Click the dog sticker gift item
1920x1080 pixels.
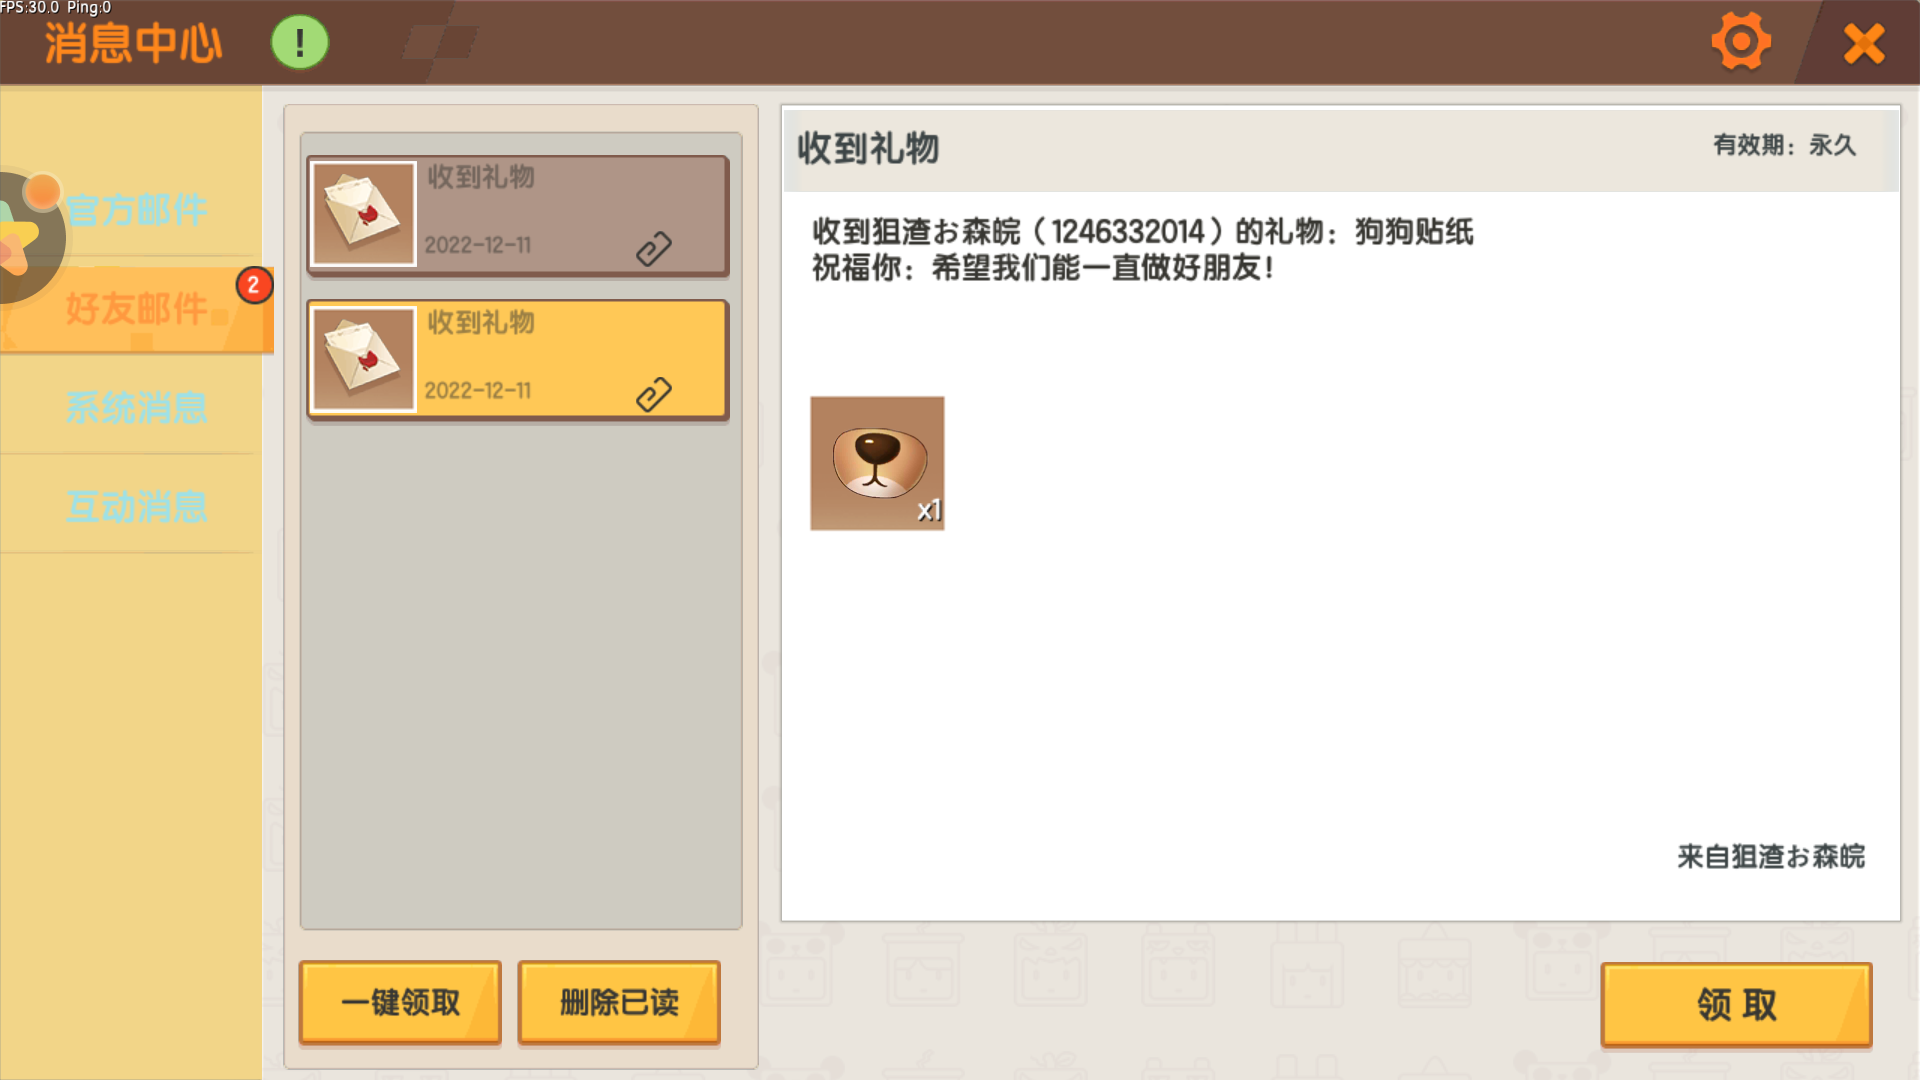(877, 463)
